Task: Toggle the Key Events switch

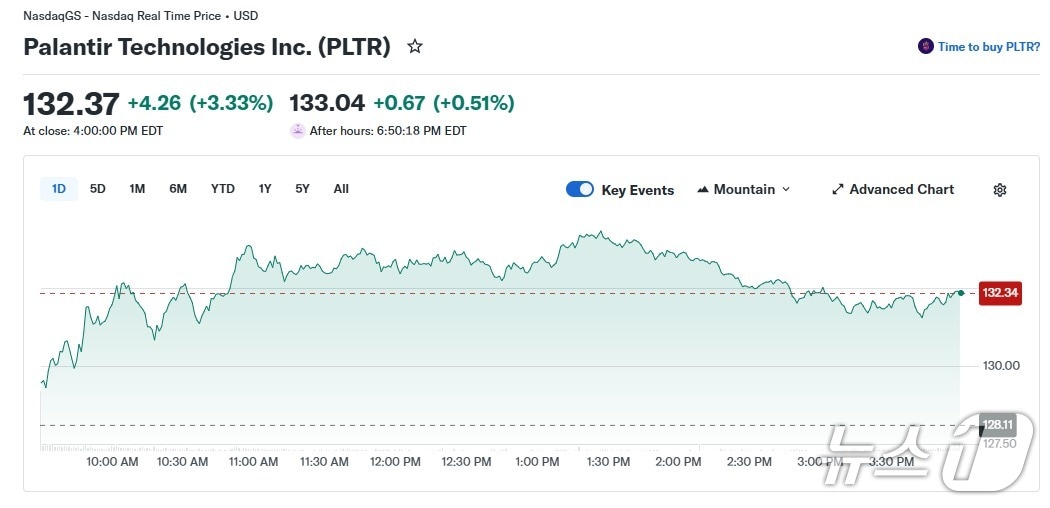Action: click(x=580, y=190)
